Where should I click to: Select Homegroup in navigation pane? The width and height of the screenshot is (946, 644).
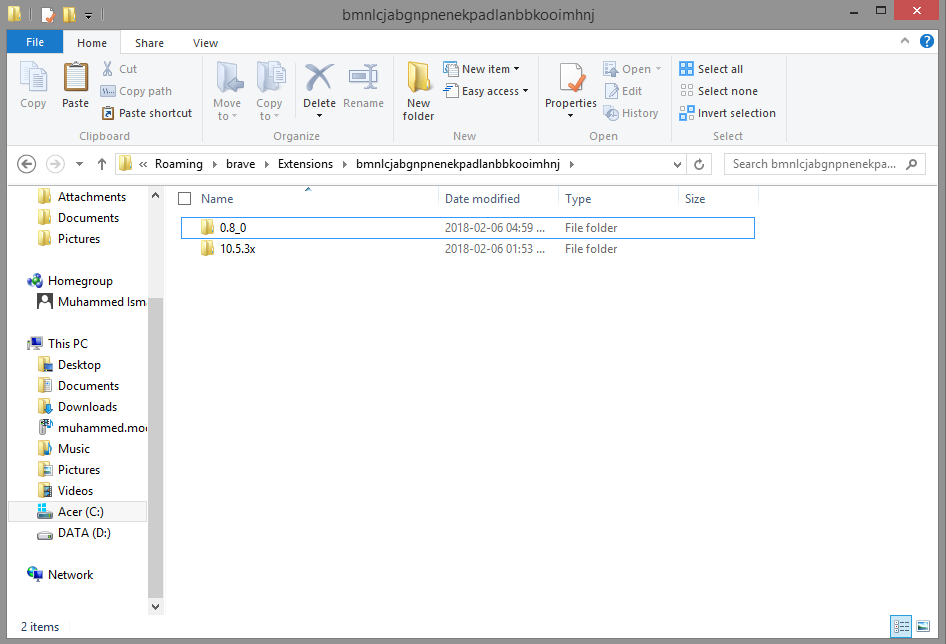[x=70, y=281]
